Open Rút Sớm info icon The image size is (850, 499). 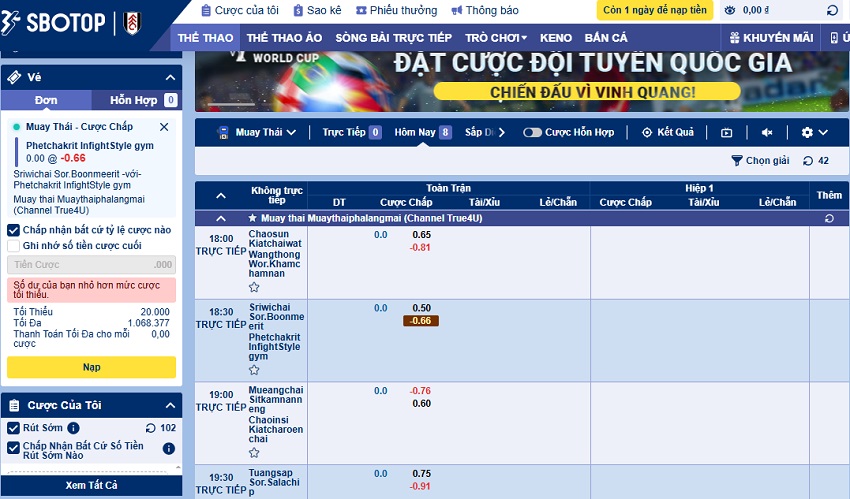pos(73,428)
